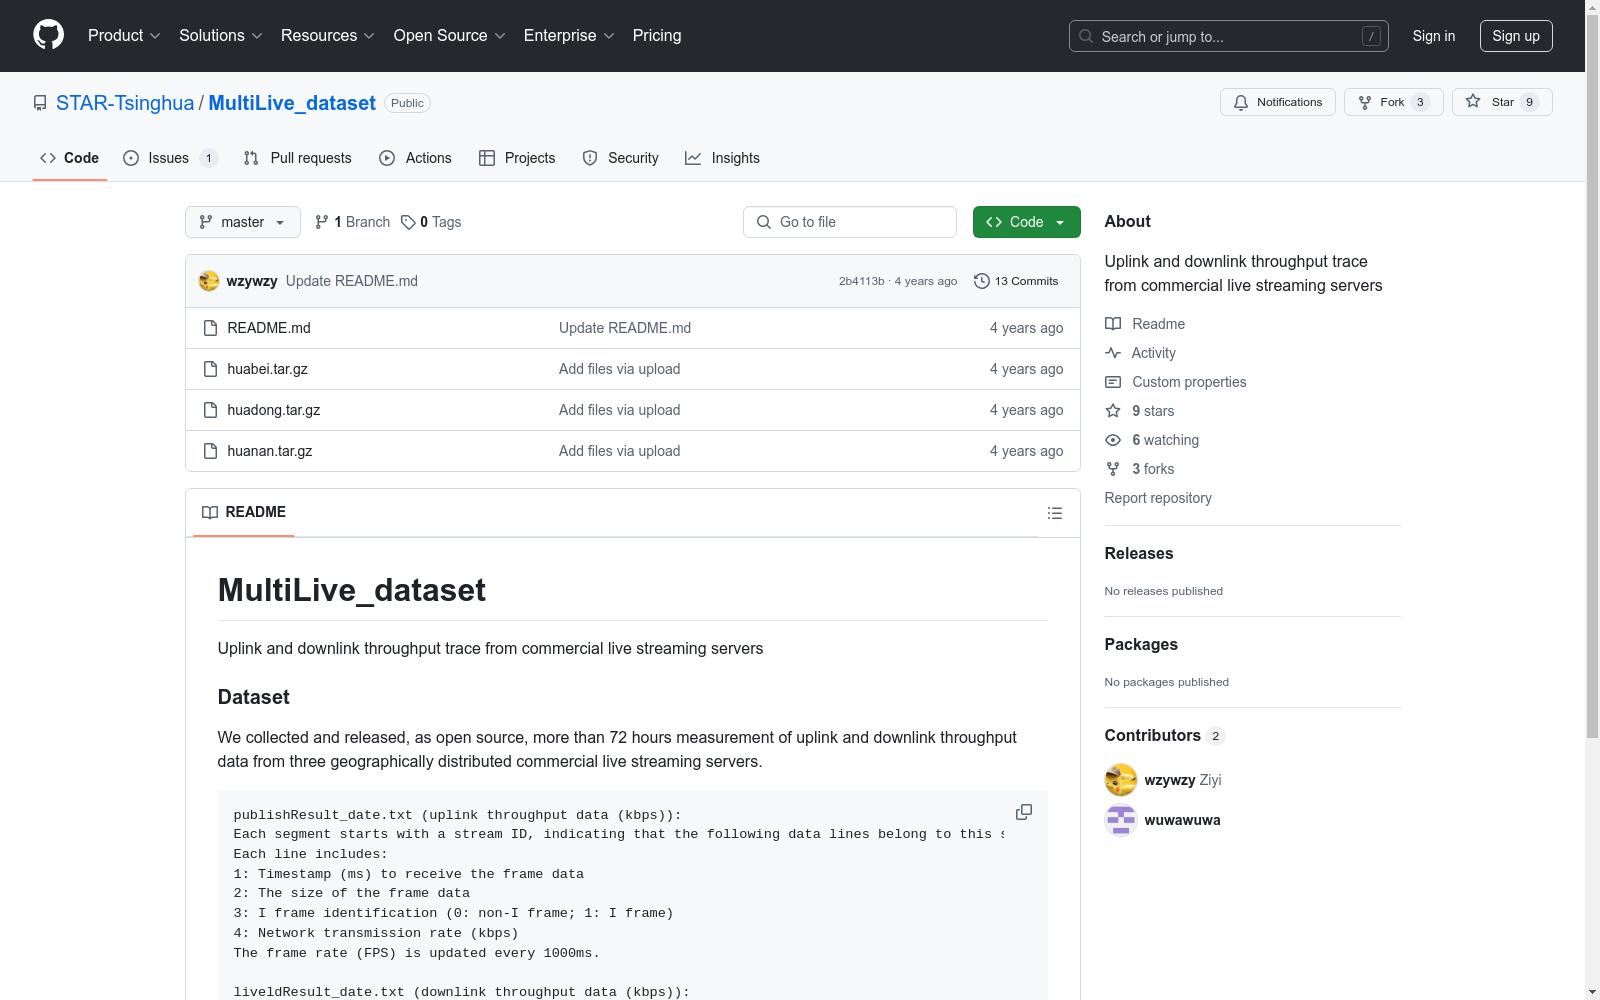Click the Insights graph icon

coord(693,158)
